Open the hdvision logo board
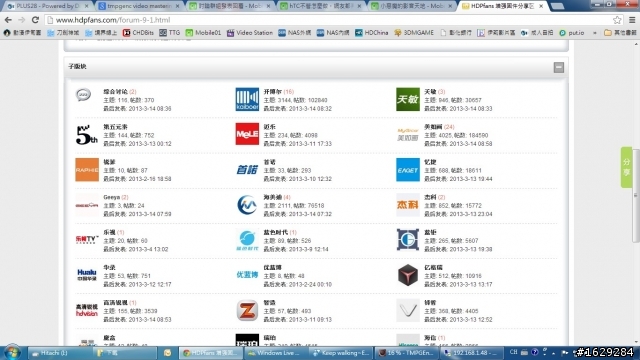640x360 pixels. (87, 310)
